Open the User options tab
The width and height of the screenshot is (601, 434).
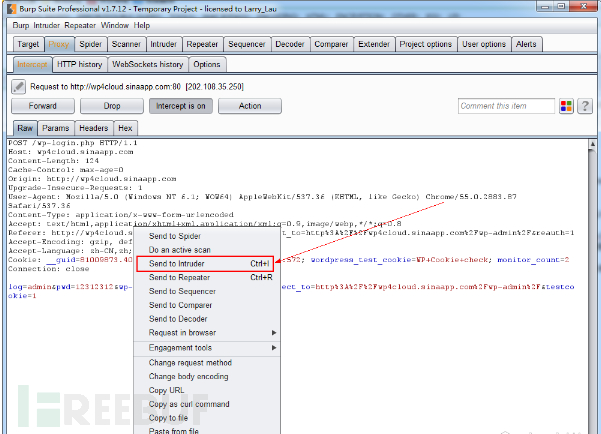pyautogui.click(x=484, y=44)
